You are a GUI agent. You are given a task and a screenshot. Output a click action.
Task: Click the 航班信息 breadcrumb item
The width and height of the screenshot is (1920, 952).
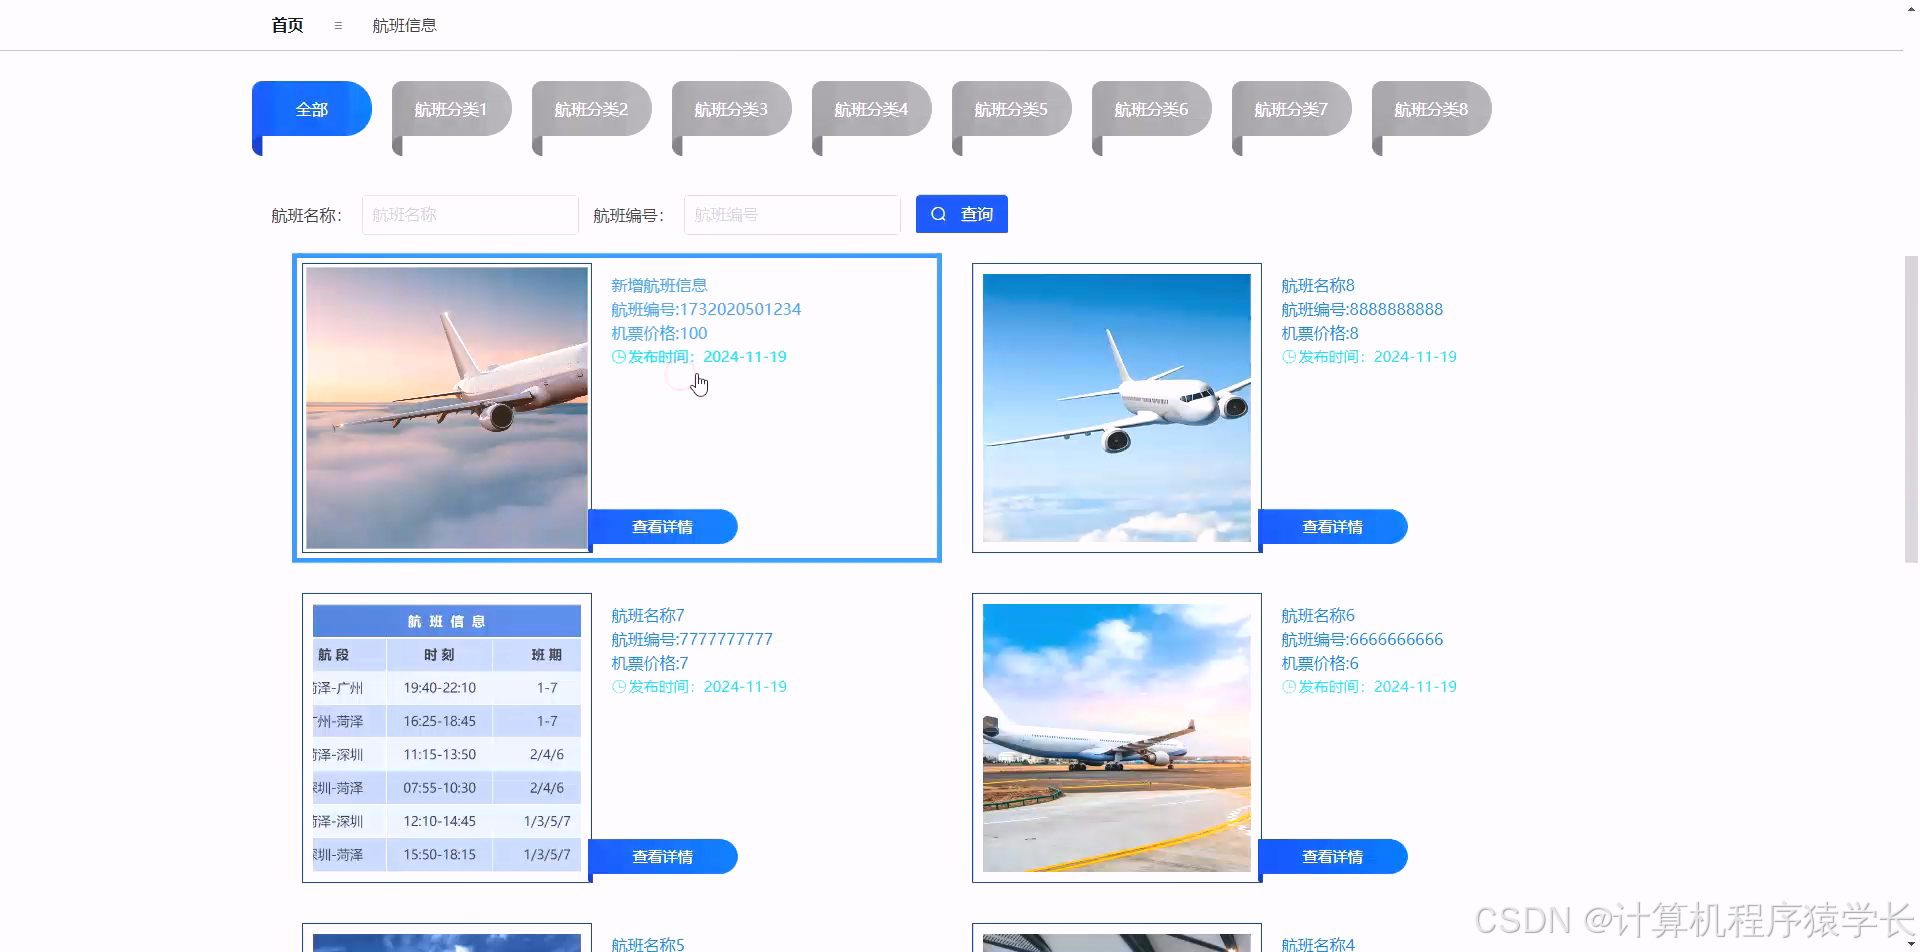coord(404,26)
